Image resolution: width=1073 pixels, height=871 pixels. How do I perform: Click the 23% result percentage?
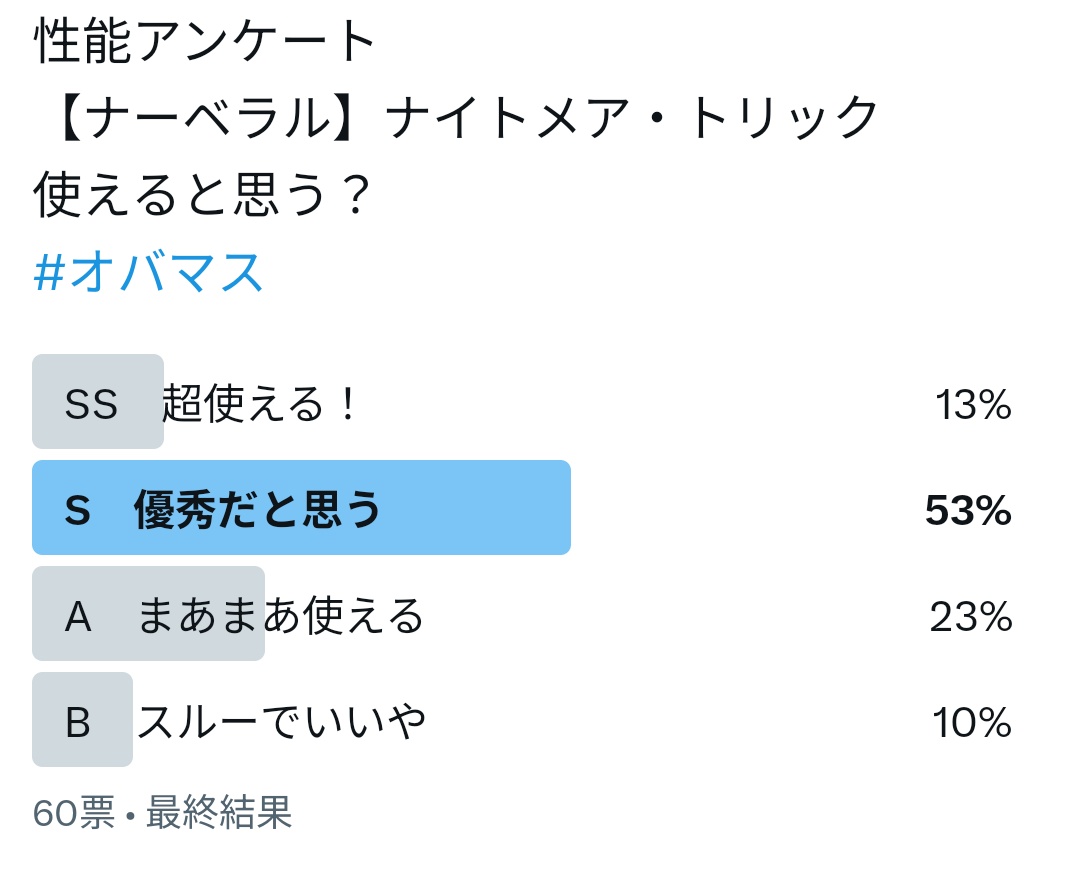coord(970,617)
